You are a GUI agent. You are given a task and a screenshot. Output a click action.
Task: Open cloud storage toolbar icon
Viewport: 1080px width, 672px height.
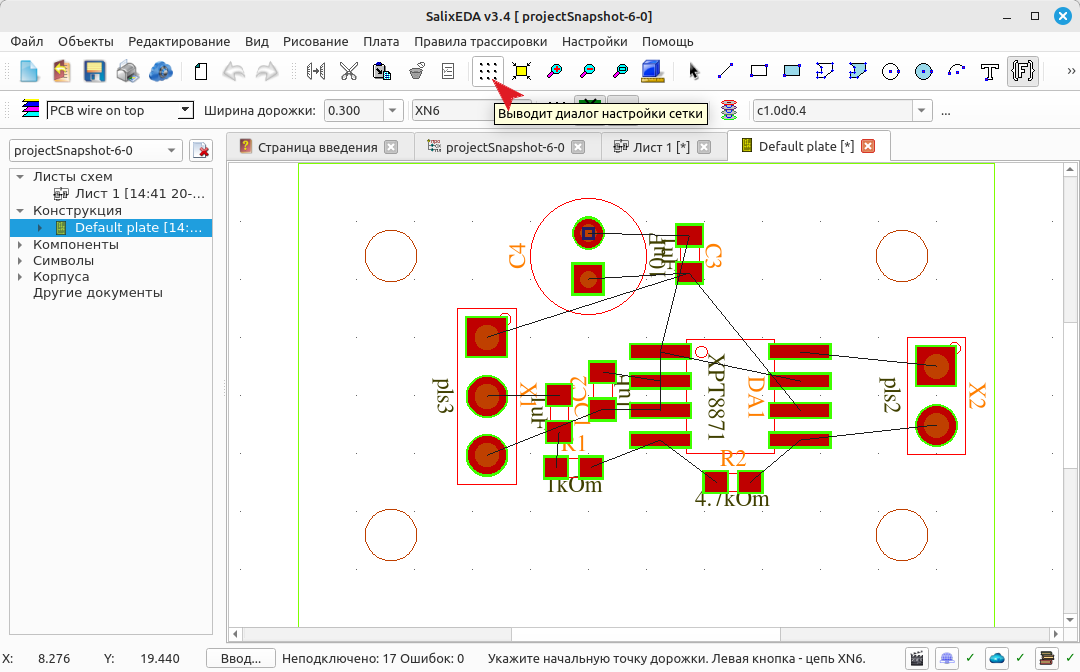160,71
